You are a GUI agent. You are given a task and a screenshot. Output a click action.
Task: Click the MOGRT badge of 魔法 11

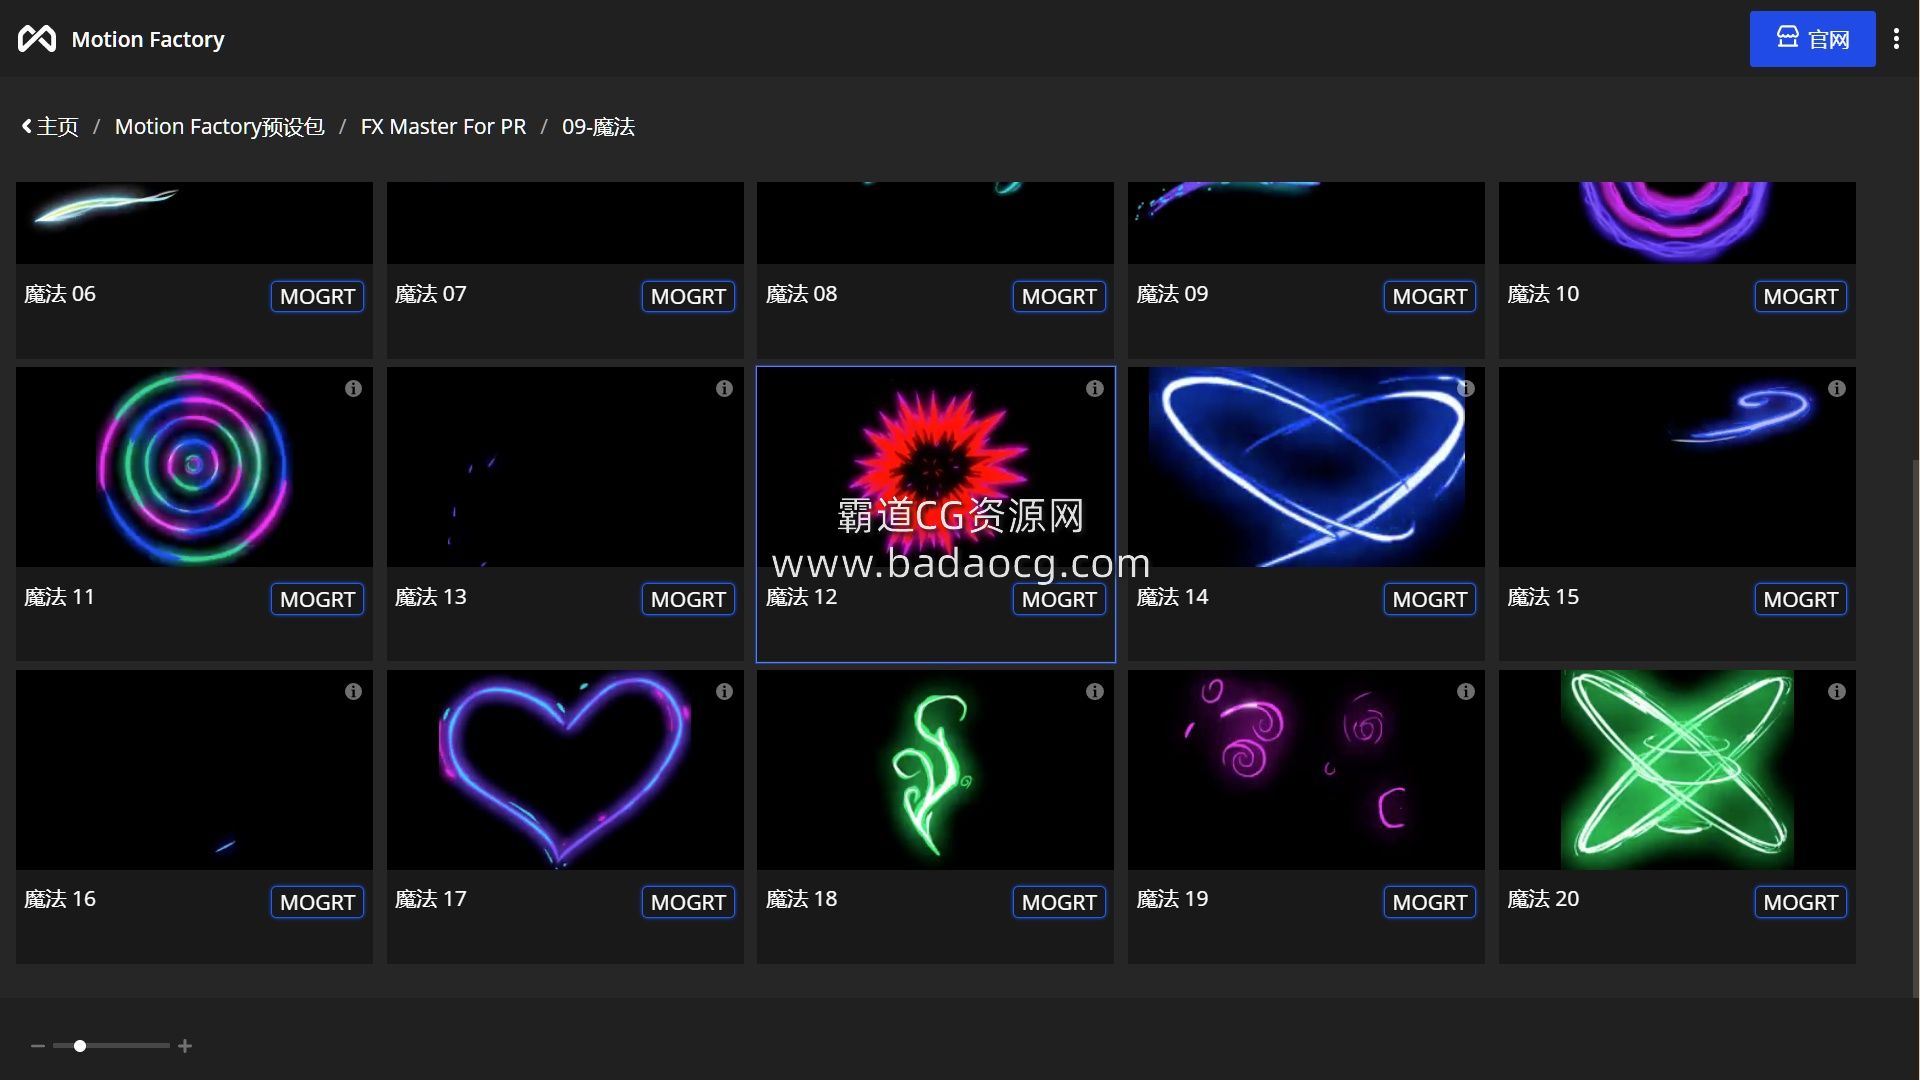(x=317, y=599)
